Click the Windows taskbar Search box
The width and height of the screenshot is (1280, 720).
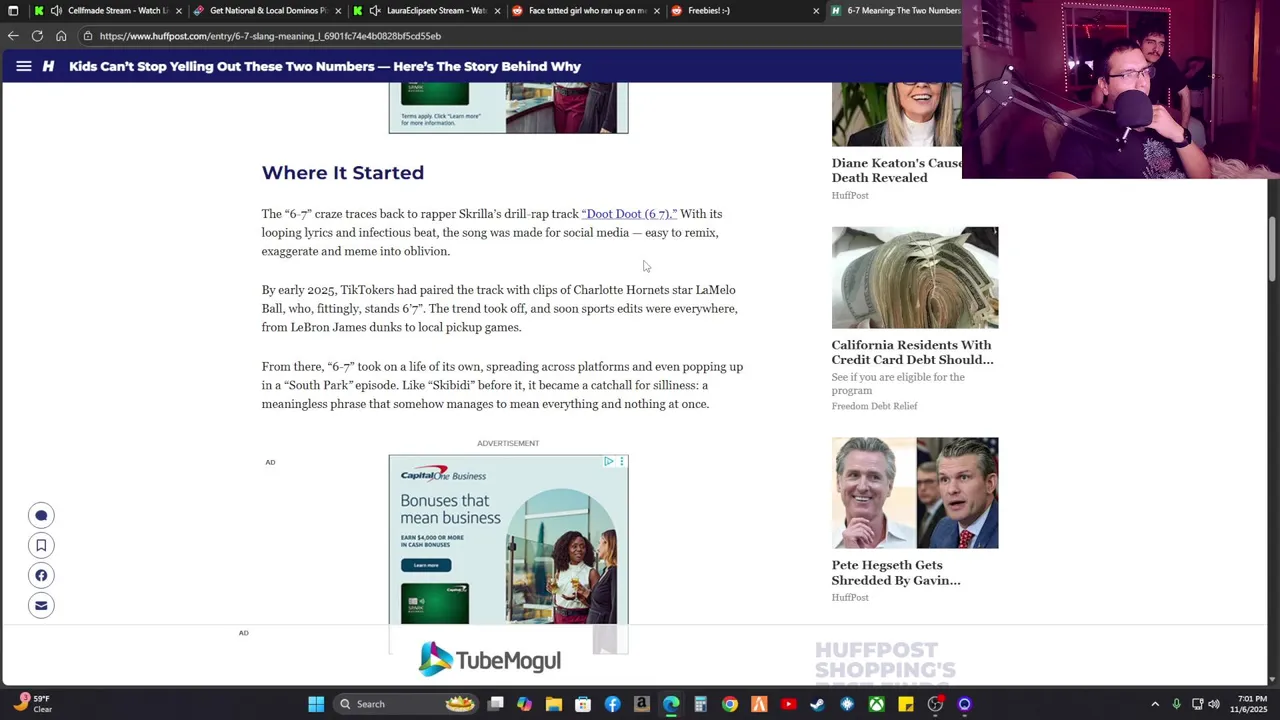pos(405,704)
